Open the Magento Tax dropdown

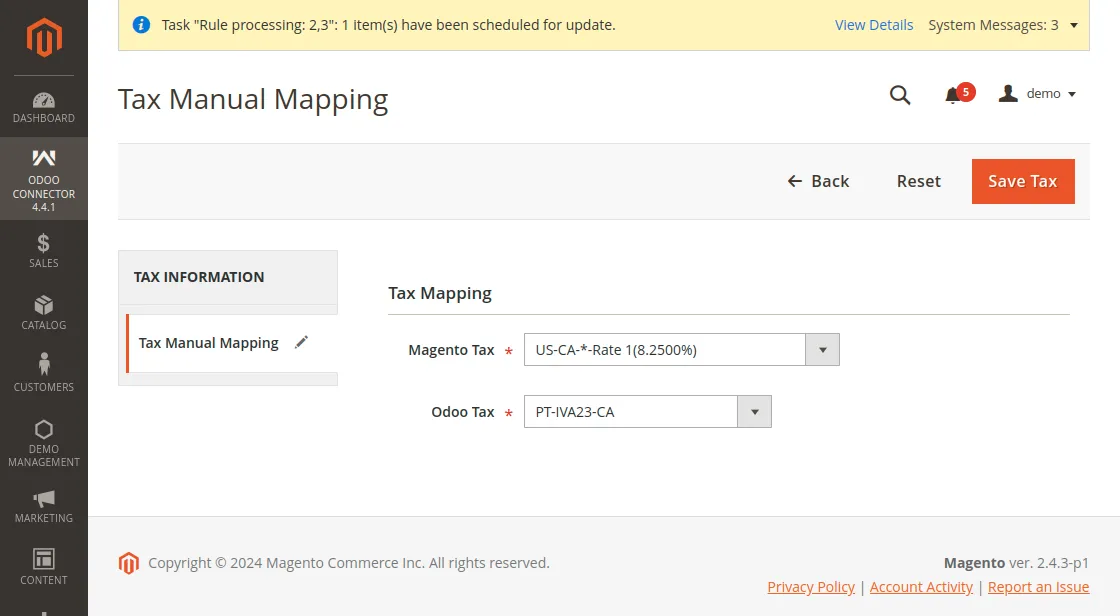[822, 349]
